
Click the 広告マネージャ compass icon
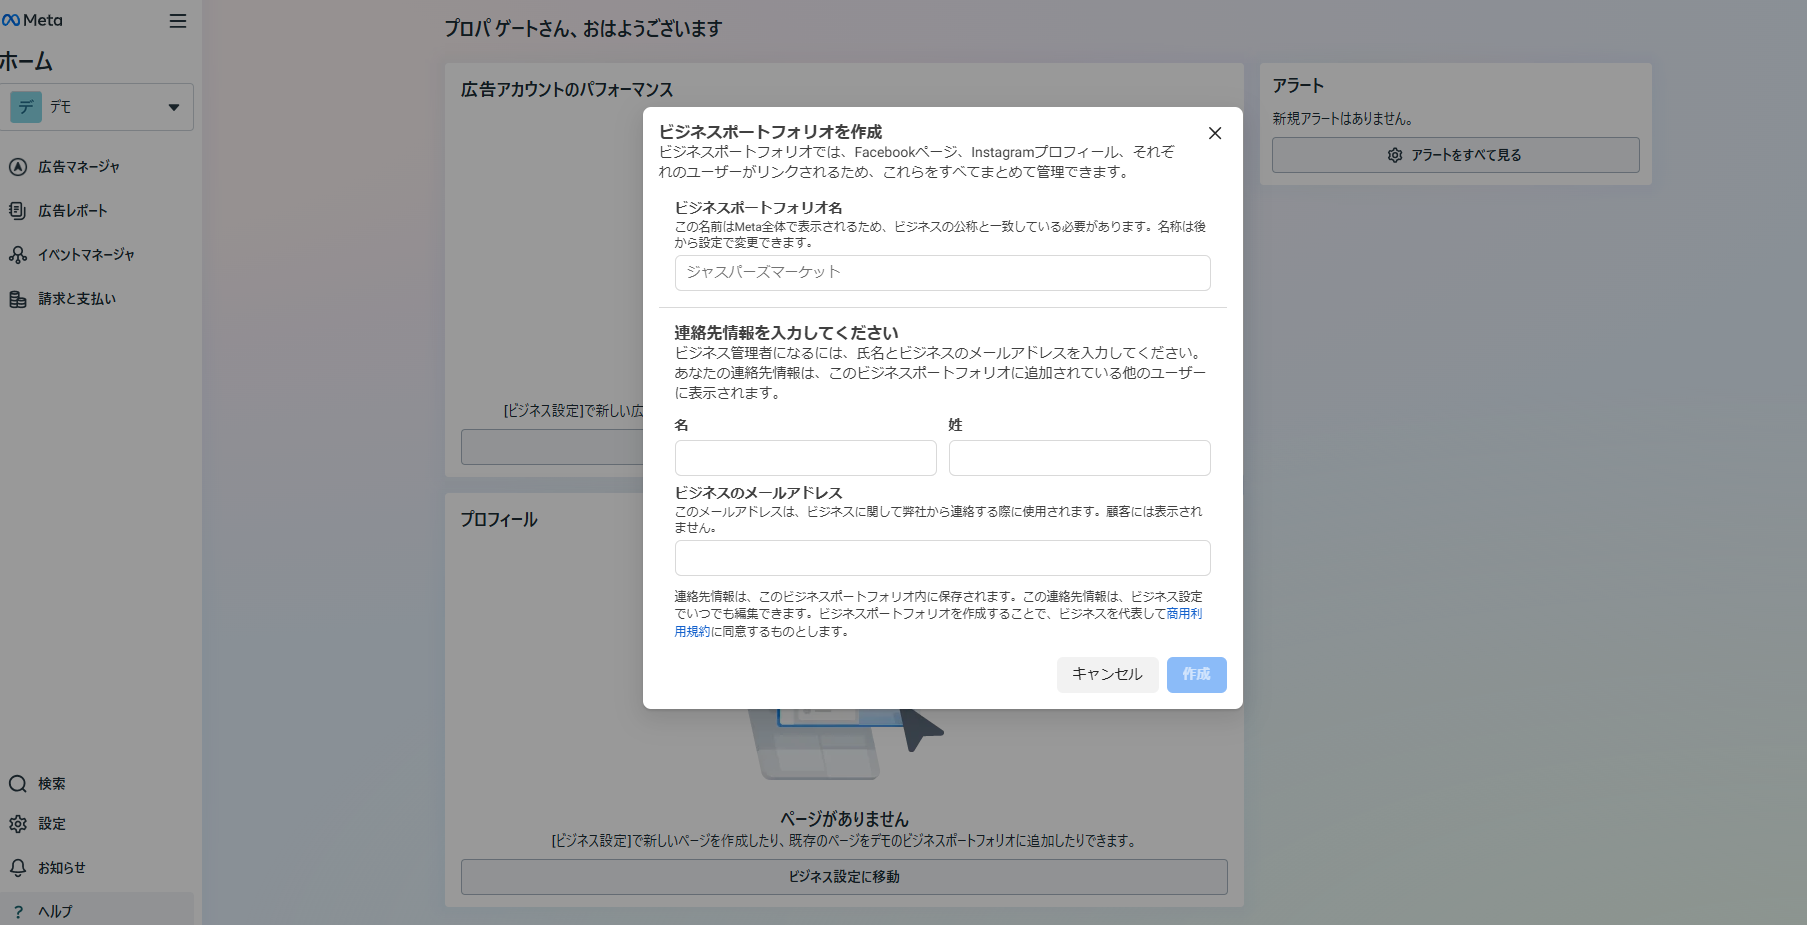tap(18, 167)
